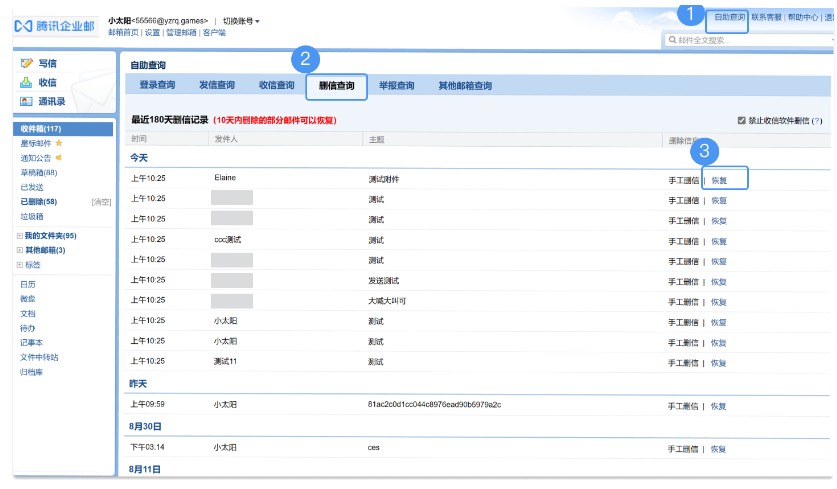837x489 pixels.
Task: Open 待办 in the sidebar
Action: tap(28, 328)
